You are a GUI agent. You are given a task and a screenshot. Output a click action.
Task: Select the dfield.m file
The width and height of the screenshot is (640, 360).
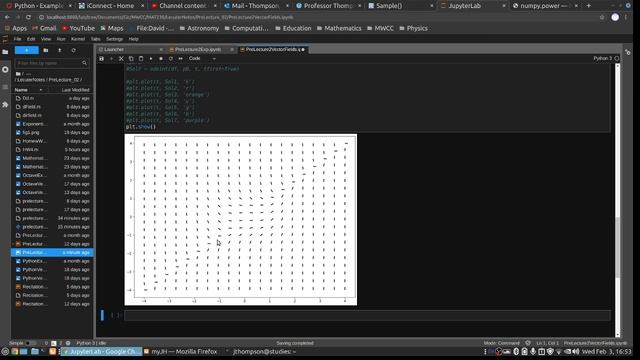point(52,107)
